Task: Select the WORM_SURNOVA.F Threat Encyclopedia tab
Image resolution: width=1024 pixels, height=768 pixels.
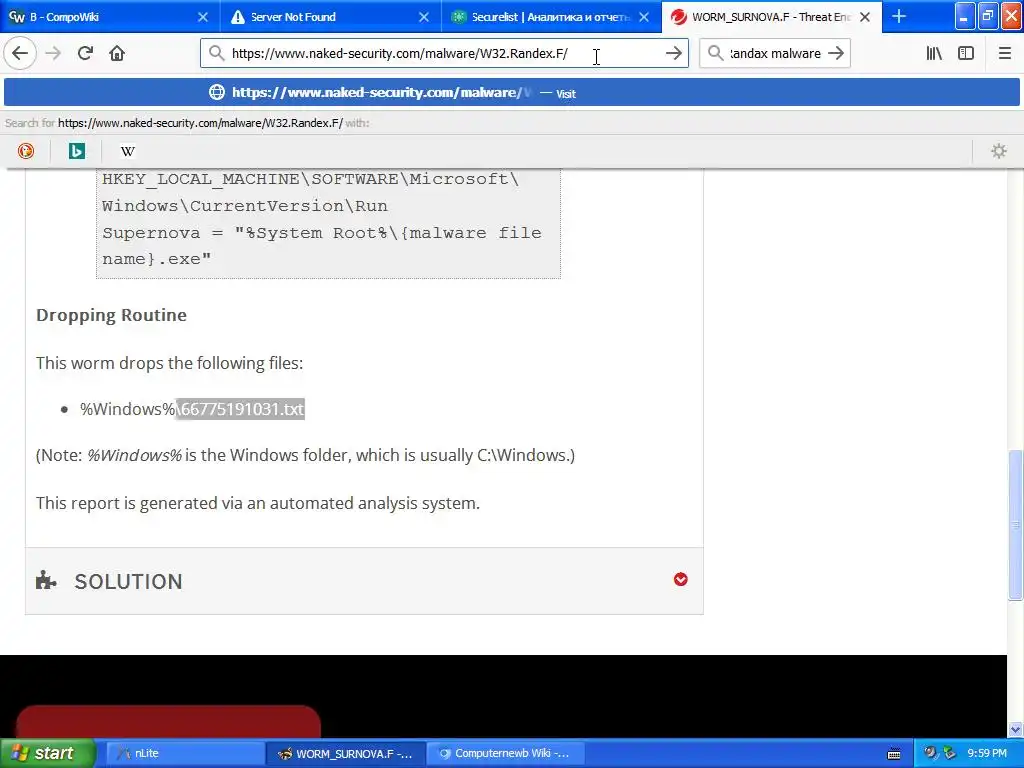Action: tap(771, 17)
